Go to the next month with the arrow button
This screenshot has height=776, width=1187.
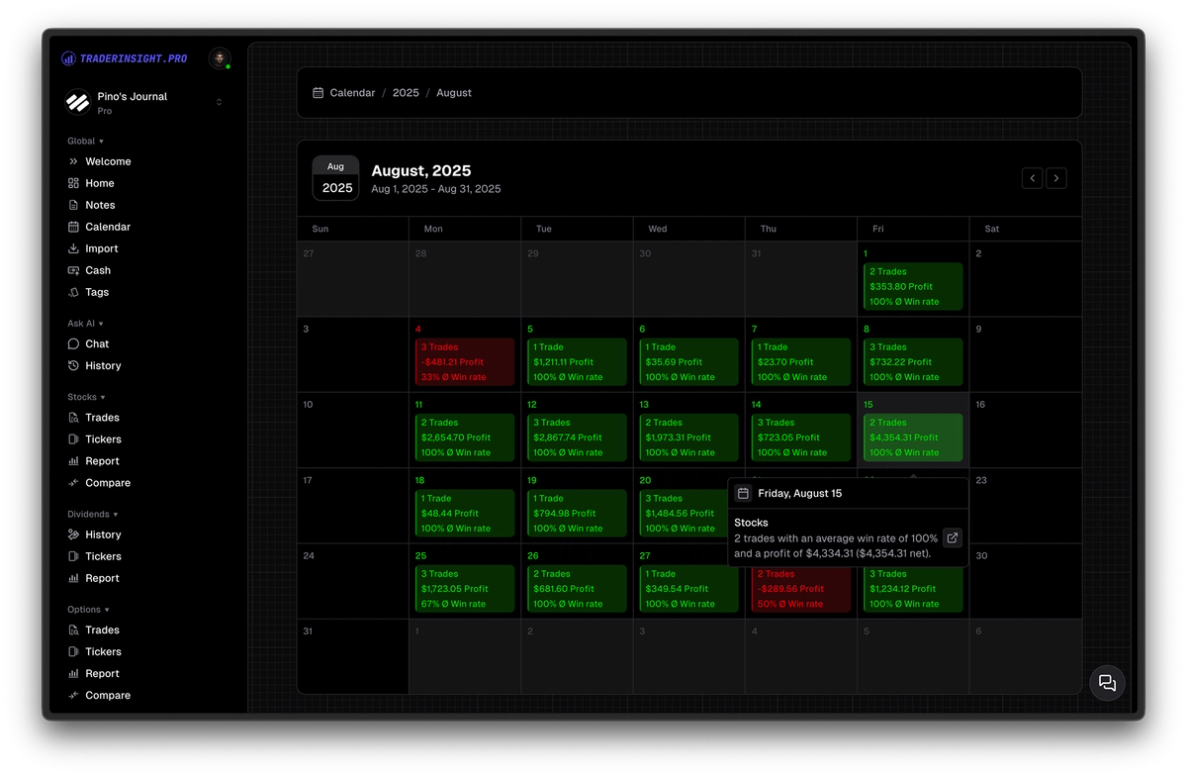tap(1056, 177)
